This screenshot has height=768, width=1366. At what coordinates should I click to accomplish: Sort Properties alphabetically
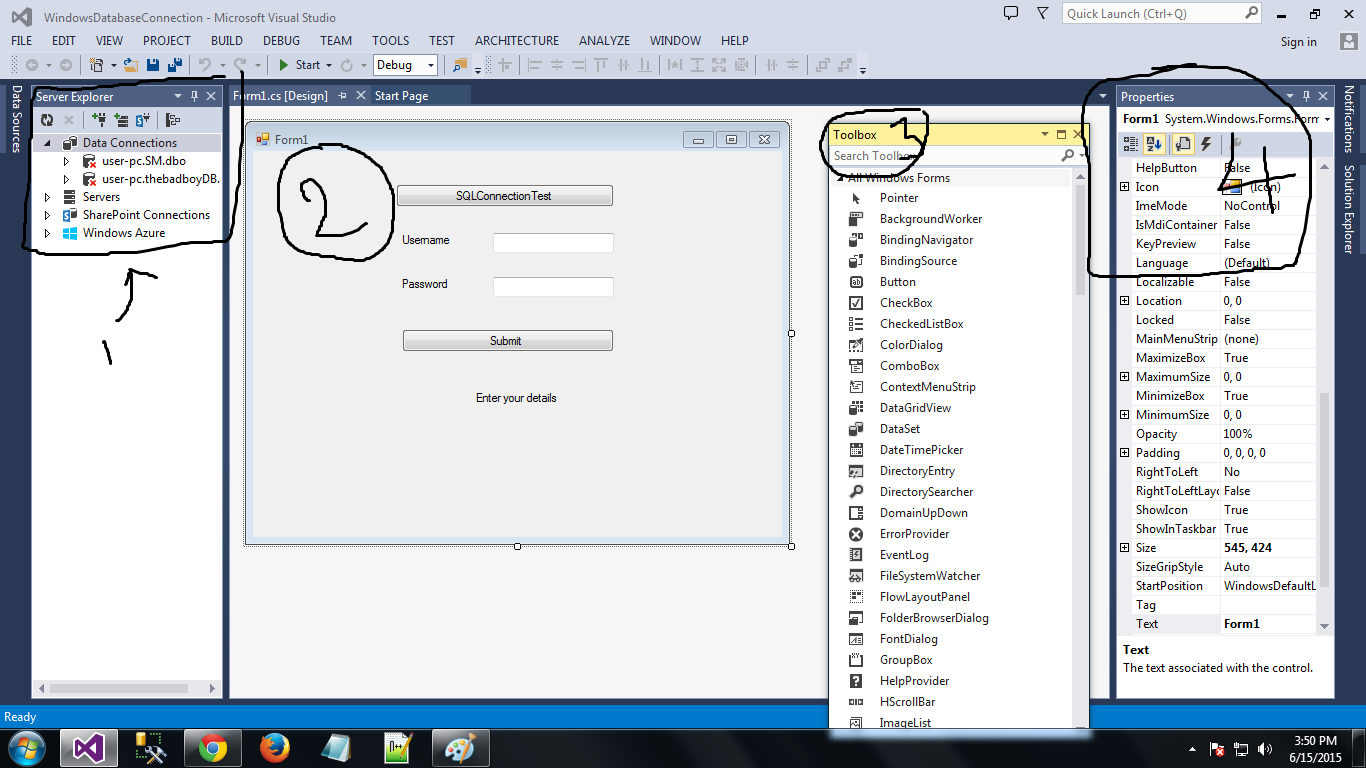(x=1153, y=144)
